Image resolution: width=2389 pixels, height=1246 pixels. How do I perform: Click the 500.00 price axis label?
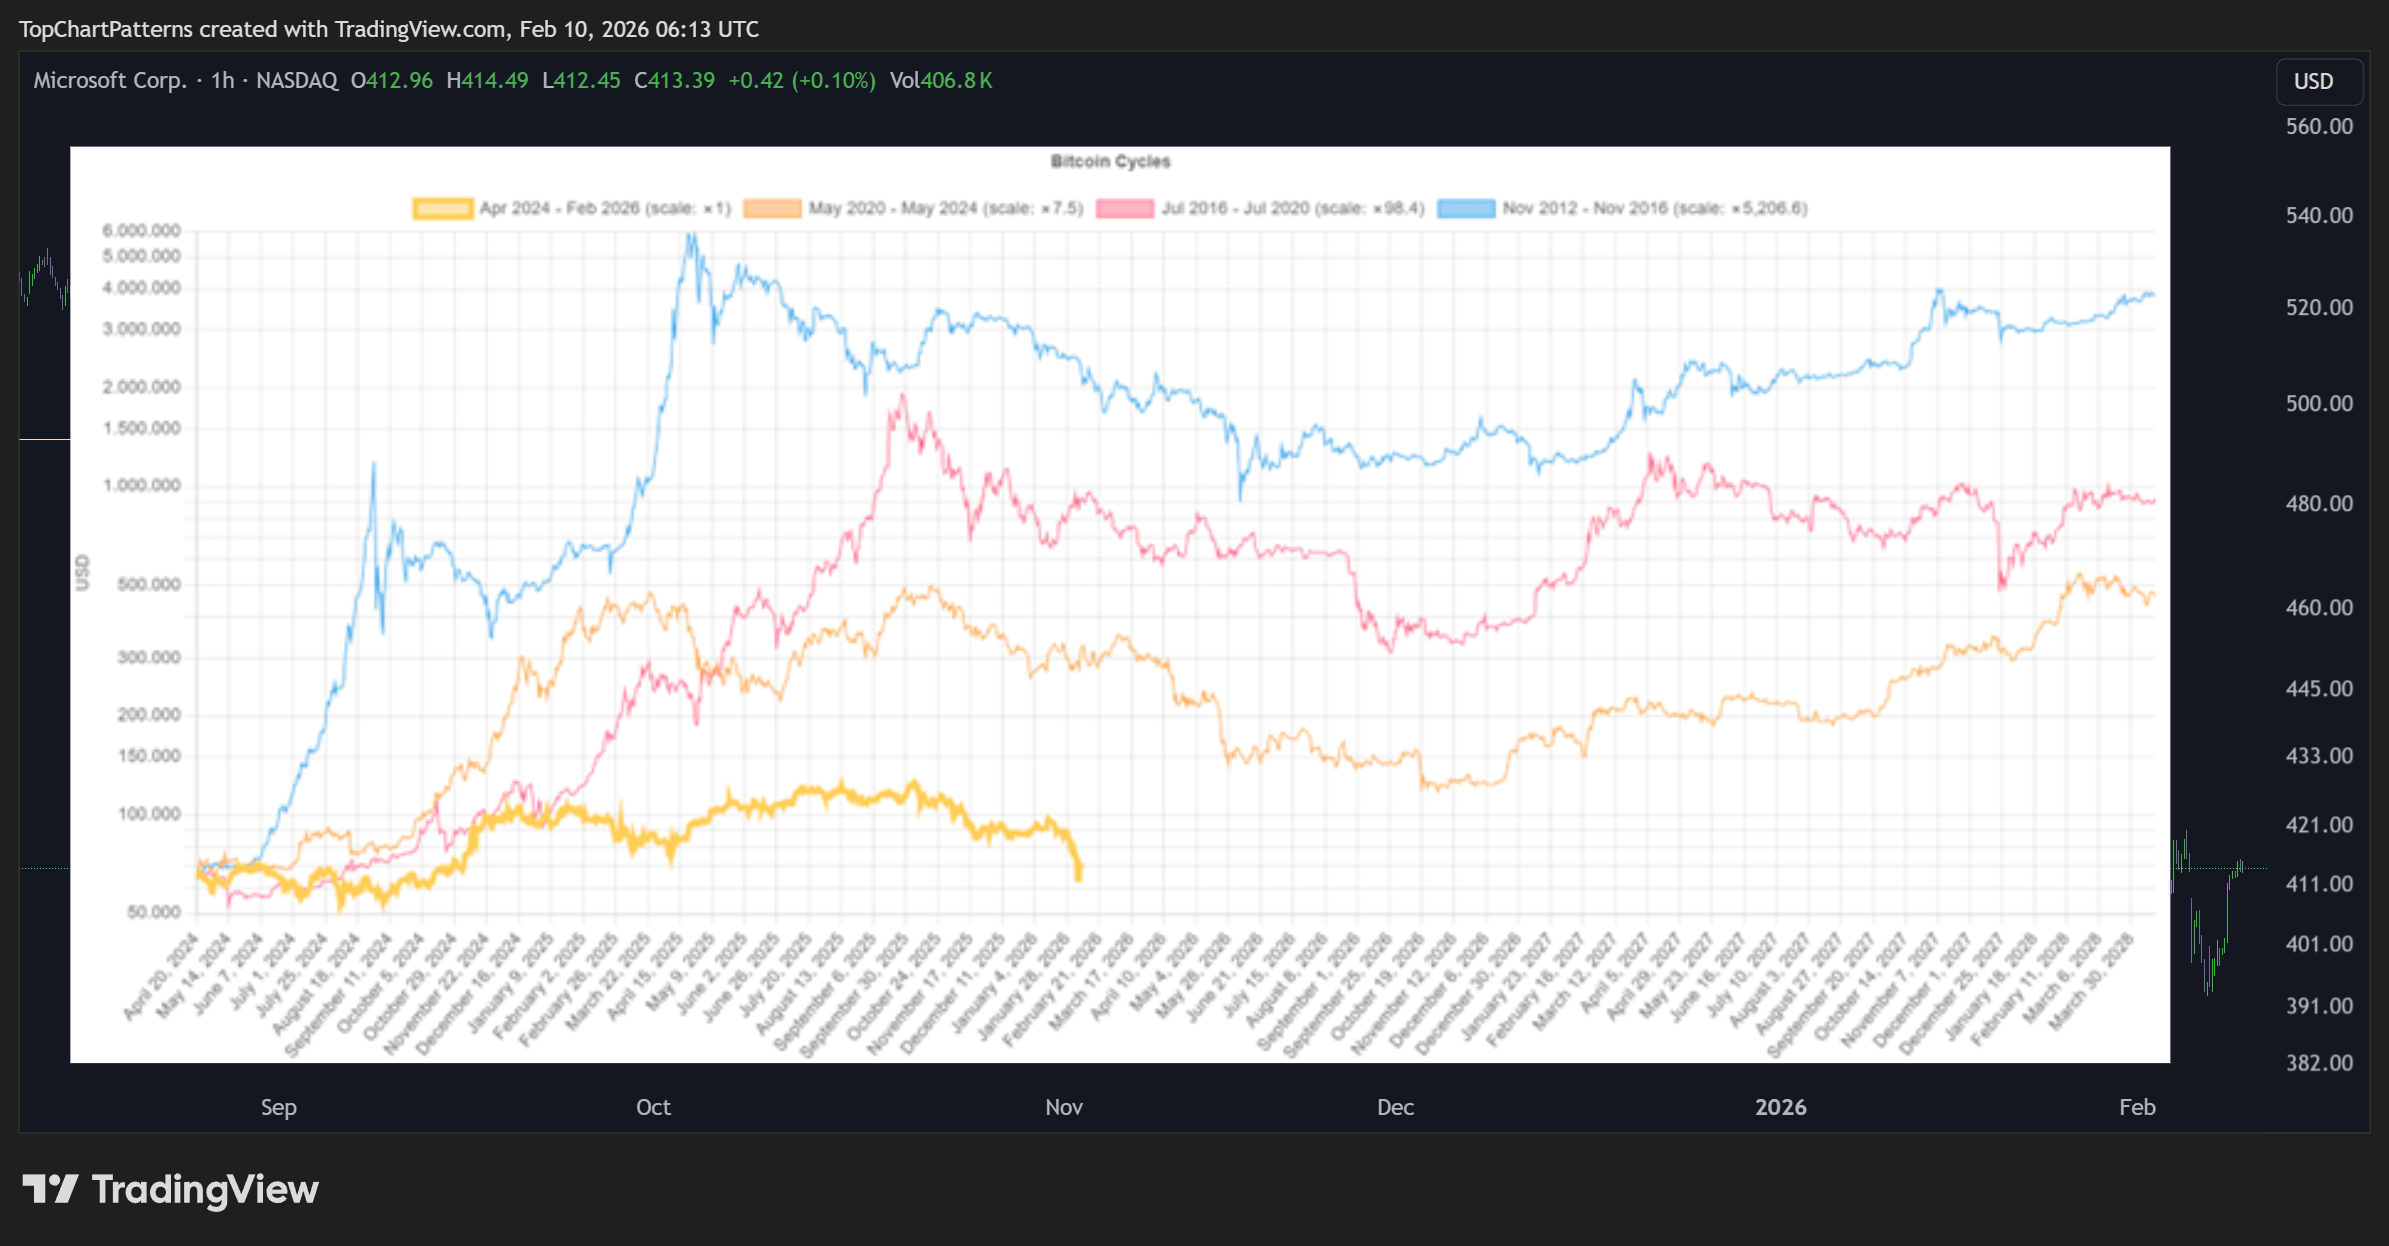pos(2319,403)
